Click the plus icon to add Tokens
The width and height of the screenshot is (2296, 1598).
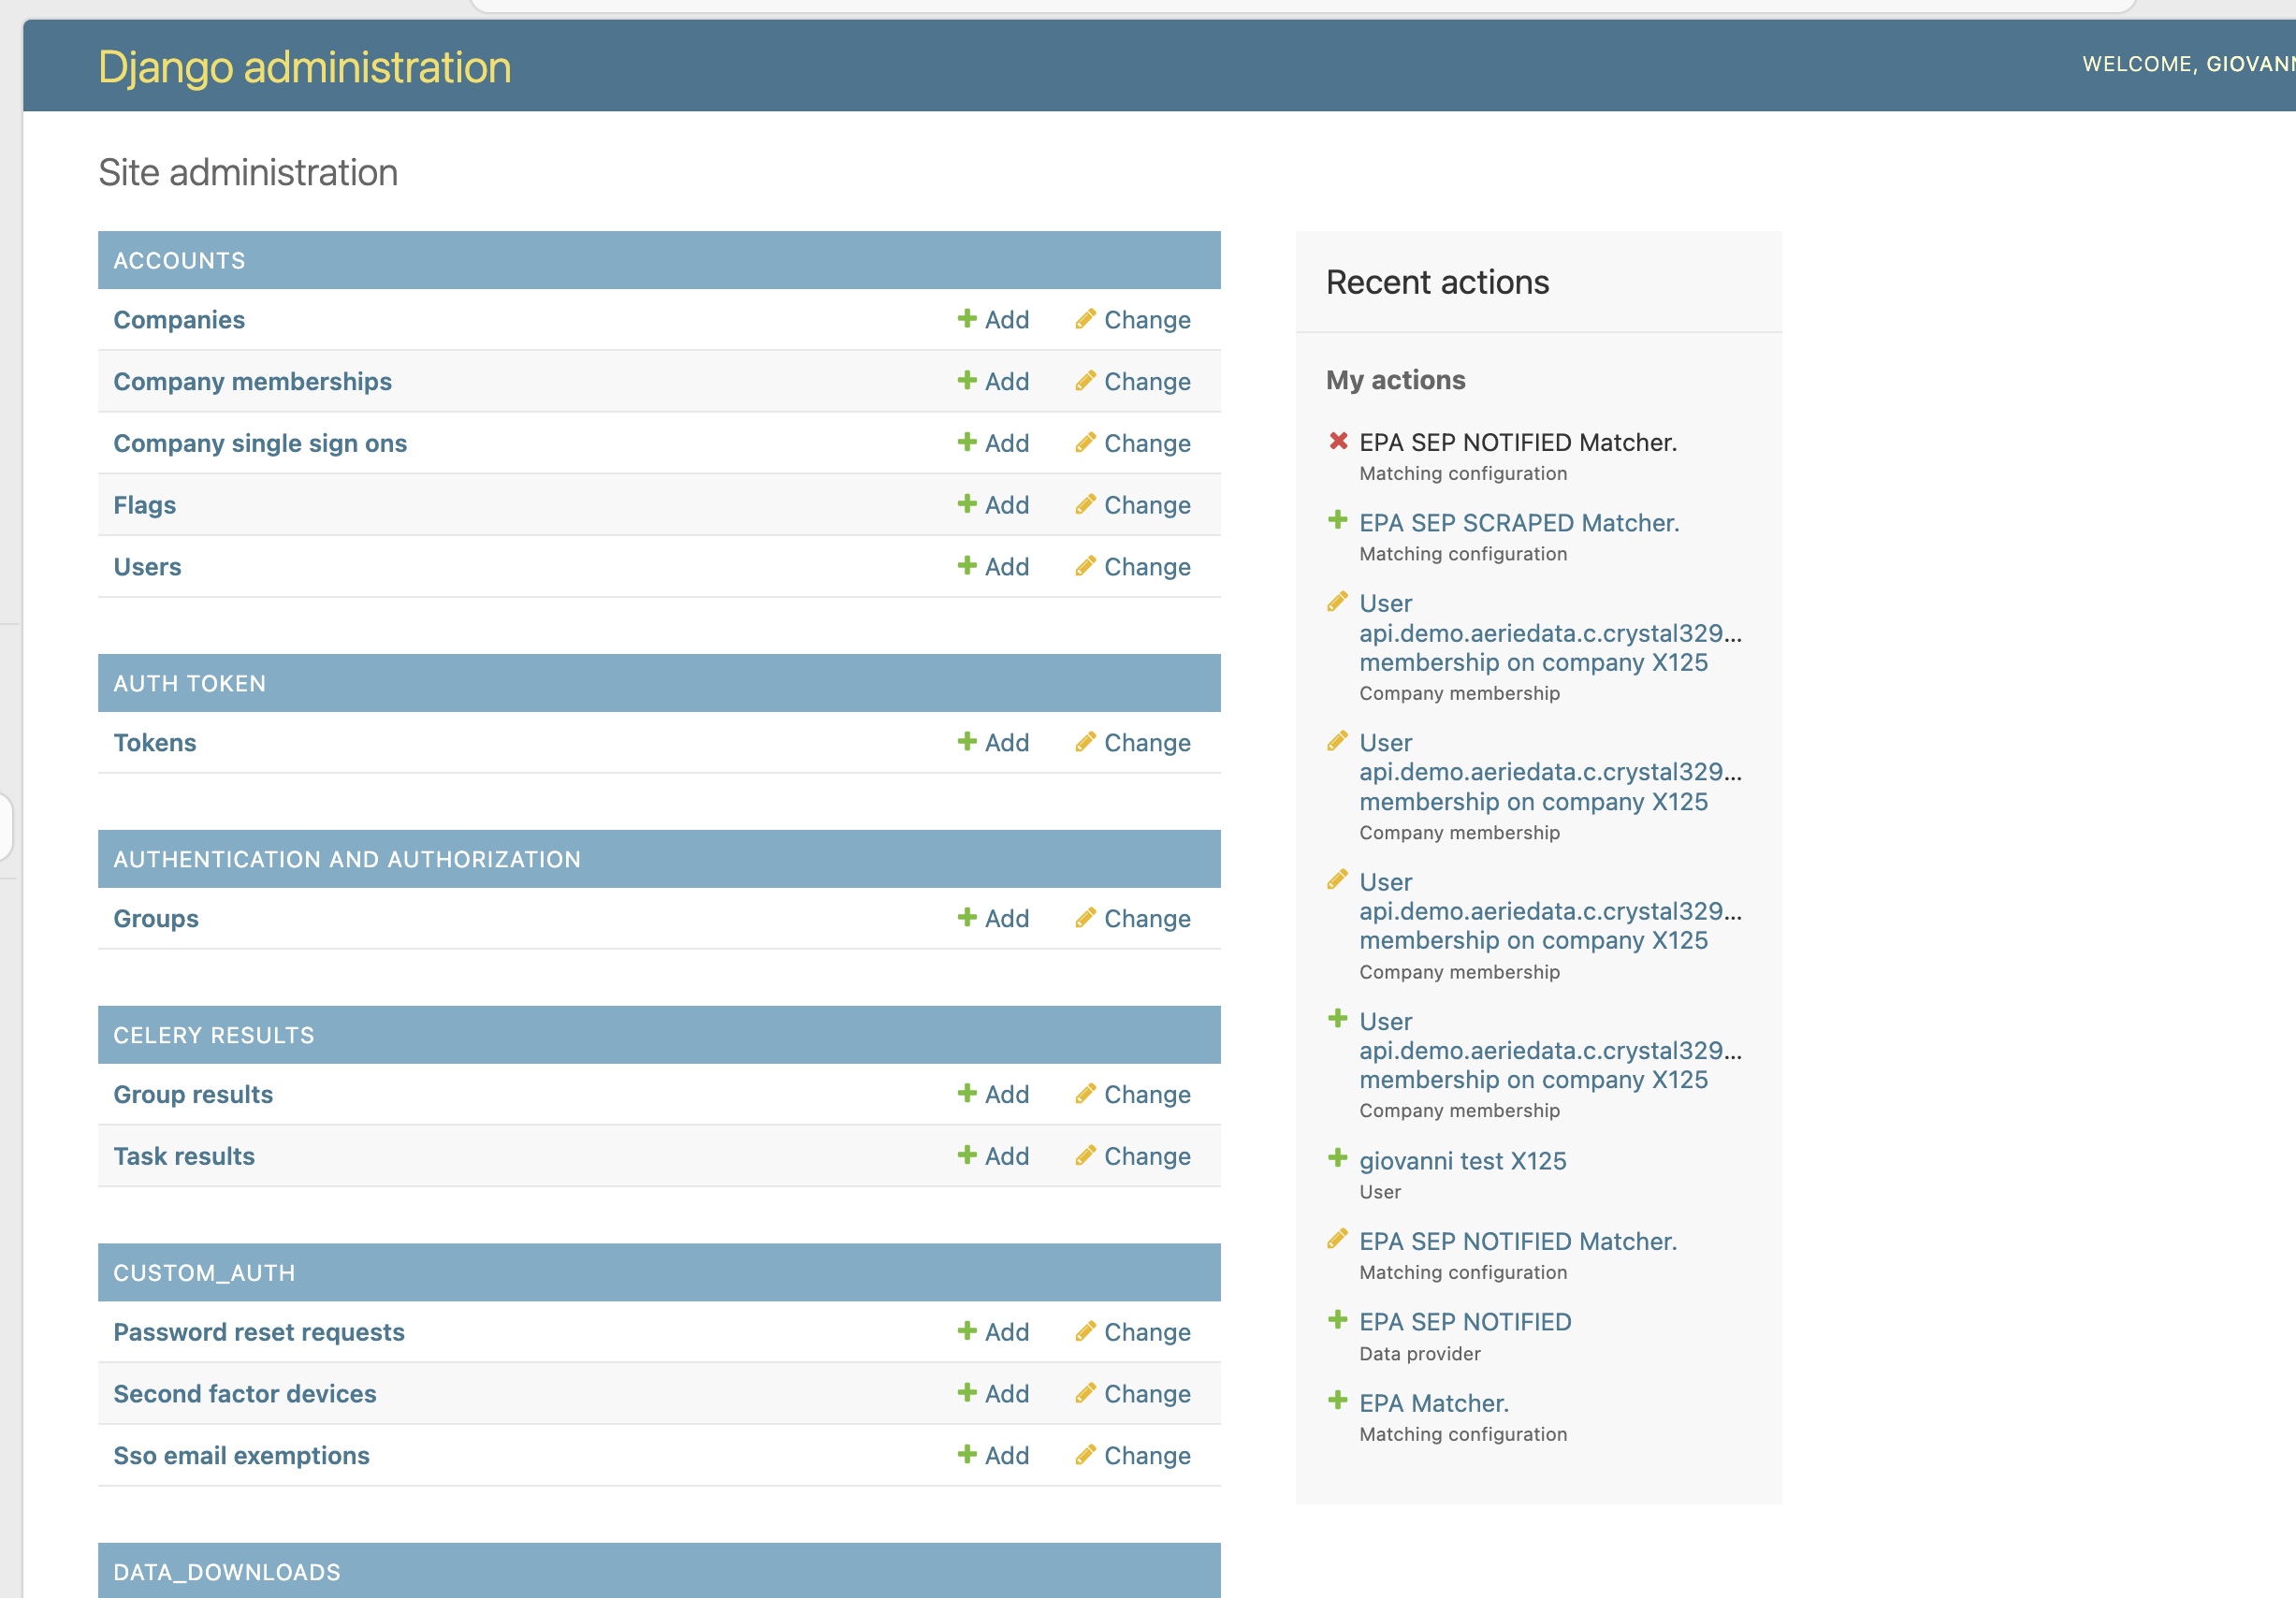click(x=966, y=742)
